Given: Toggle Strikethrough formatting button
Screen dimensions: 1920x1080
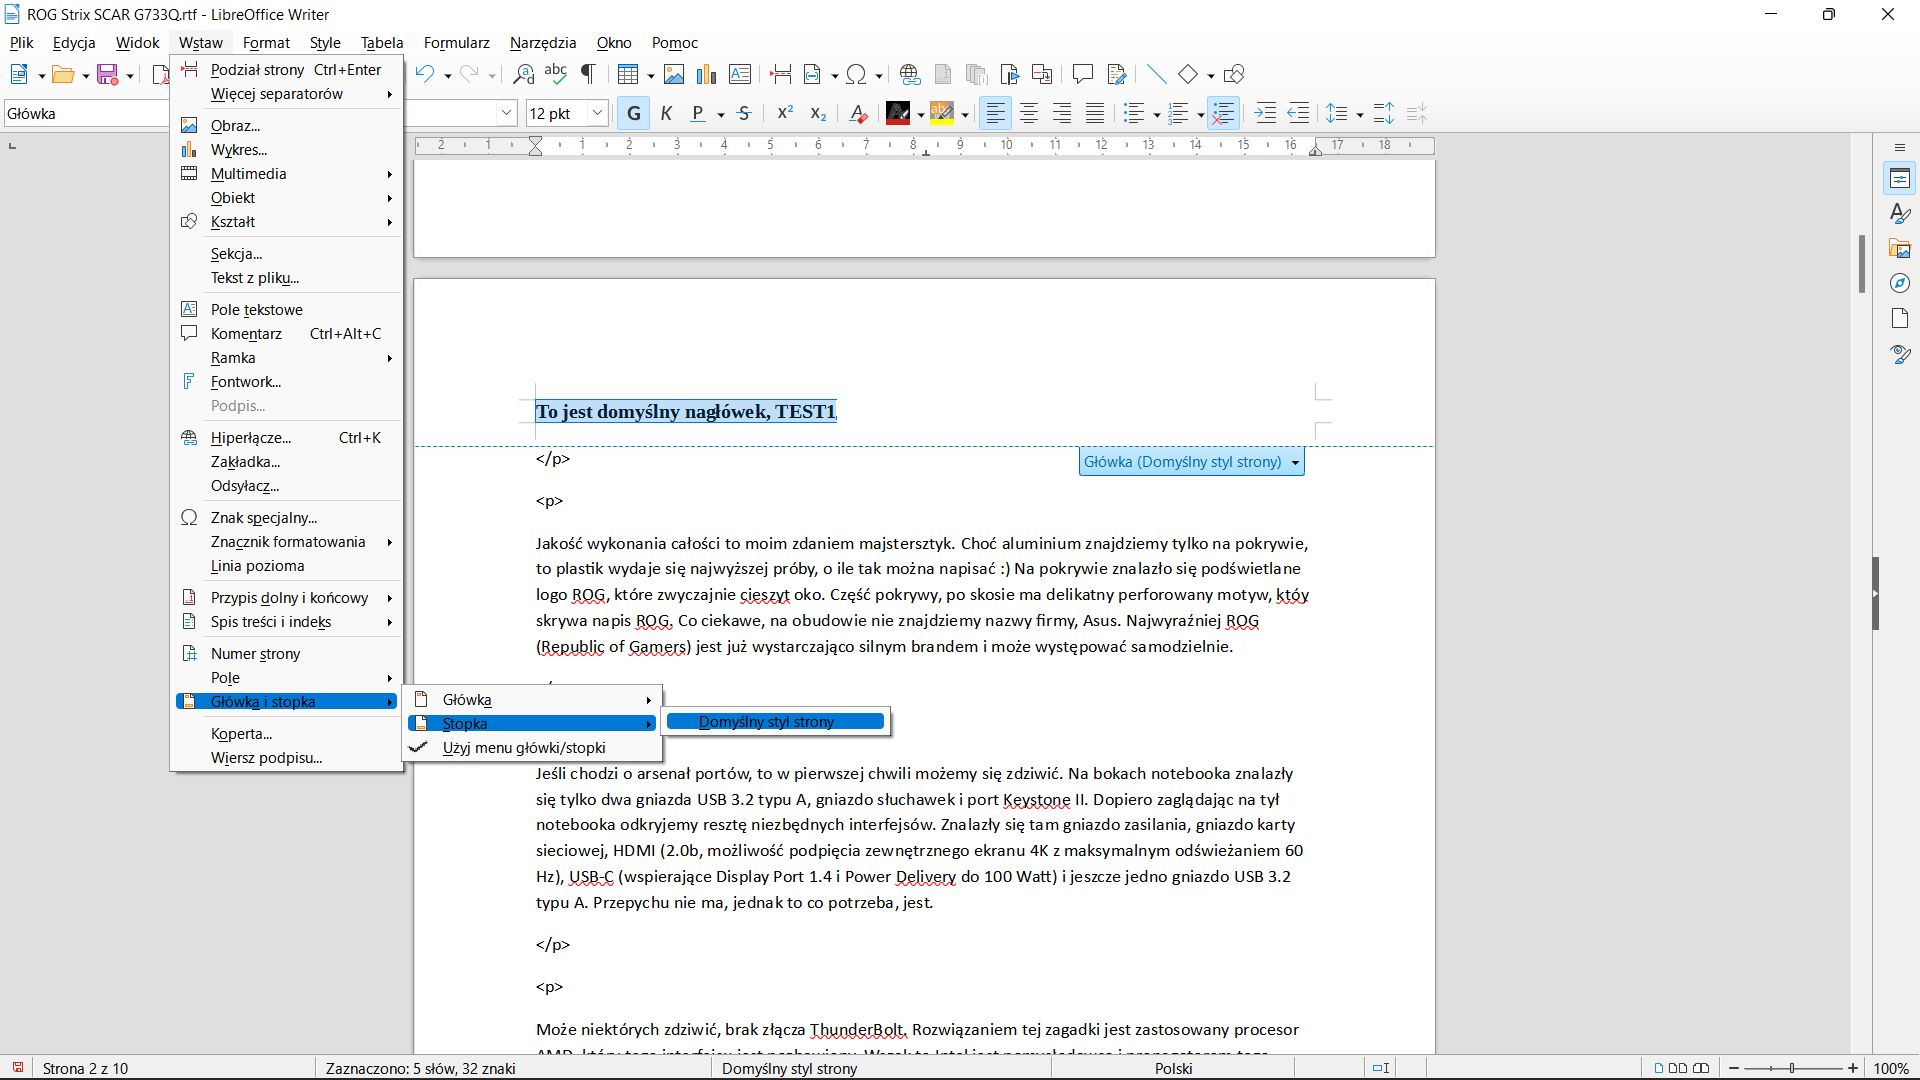Looking at the screenshot, I should 744,114.
